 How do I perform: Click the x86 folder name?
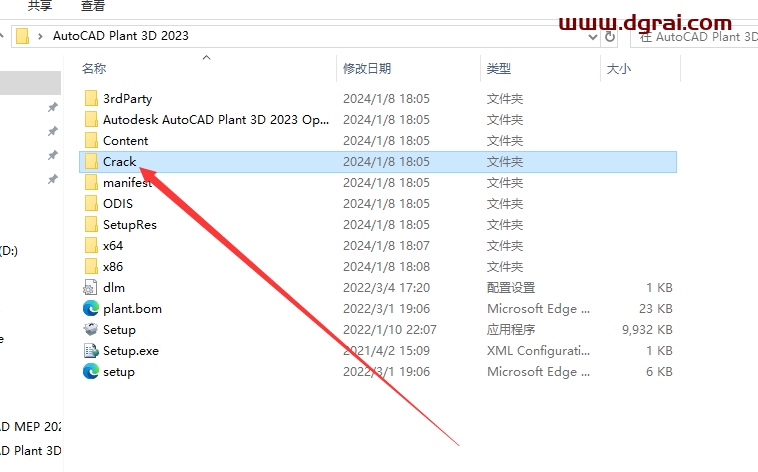[x=113, y=267]
